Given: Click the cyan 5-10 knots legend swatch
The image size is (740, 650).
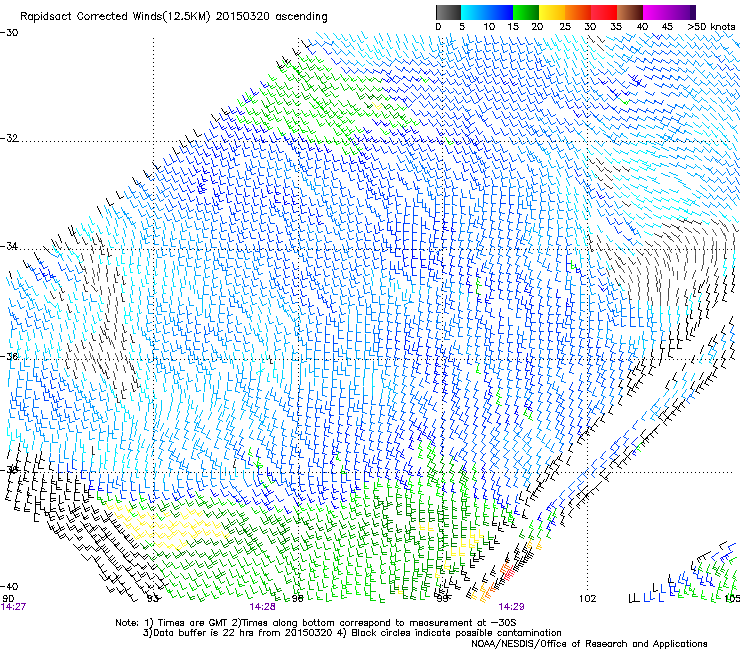Looking at the screenshot, I should [474, 12].
